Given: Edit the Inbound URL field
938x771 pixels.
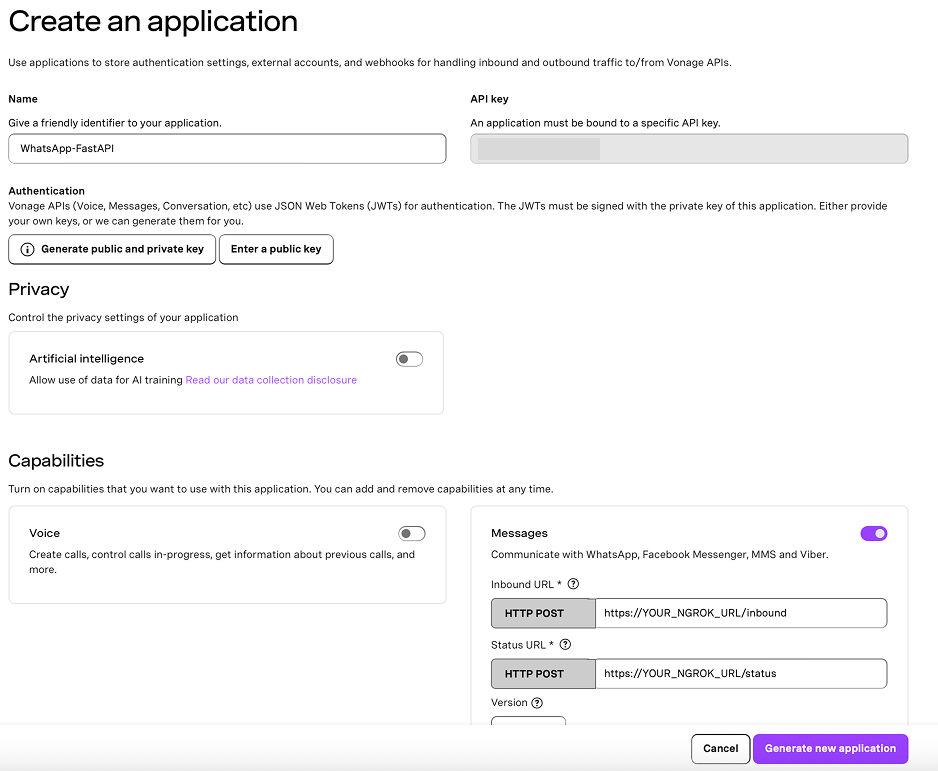Looking at the screenshot, I should click(740, 613).
